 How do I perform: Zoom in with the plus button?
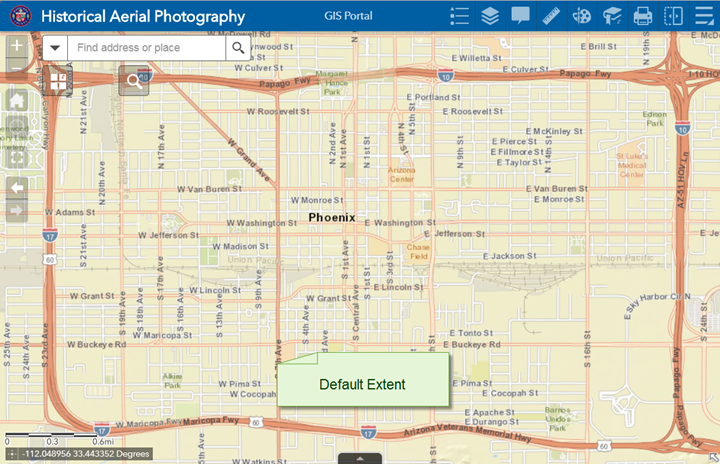coord(16,47)
